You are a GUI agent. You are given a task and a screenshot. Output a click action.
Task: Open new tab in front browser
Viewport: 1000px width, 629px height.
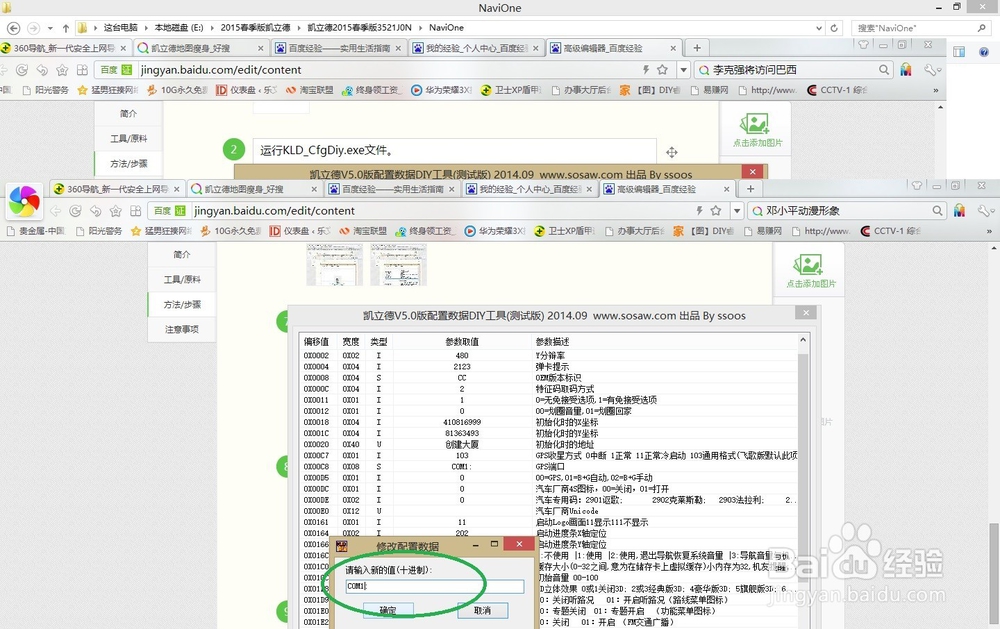(x=750, y=189)
